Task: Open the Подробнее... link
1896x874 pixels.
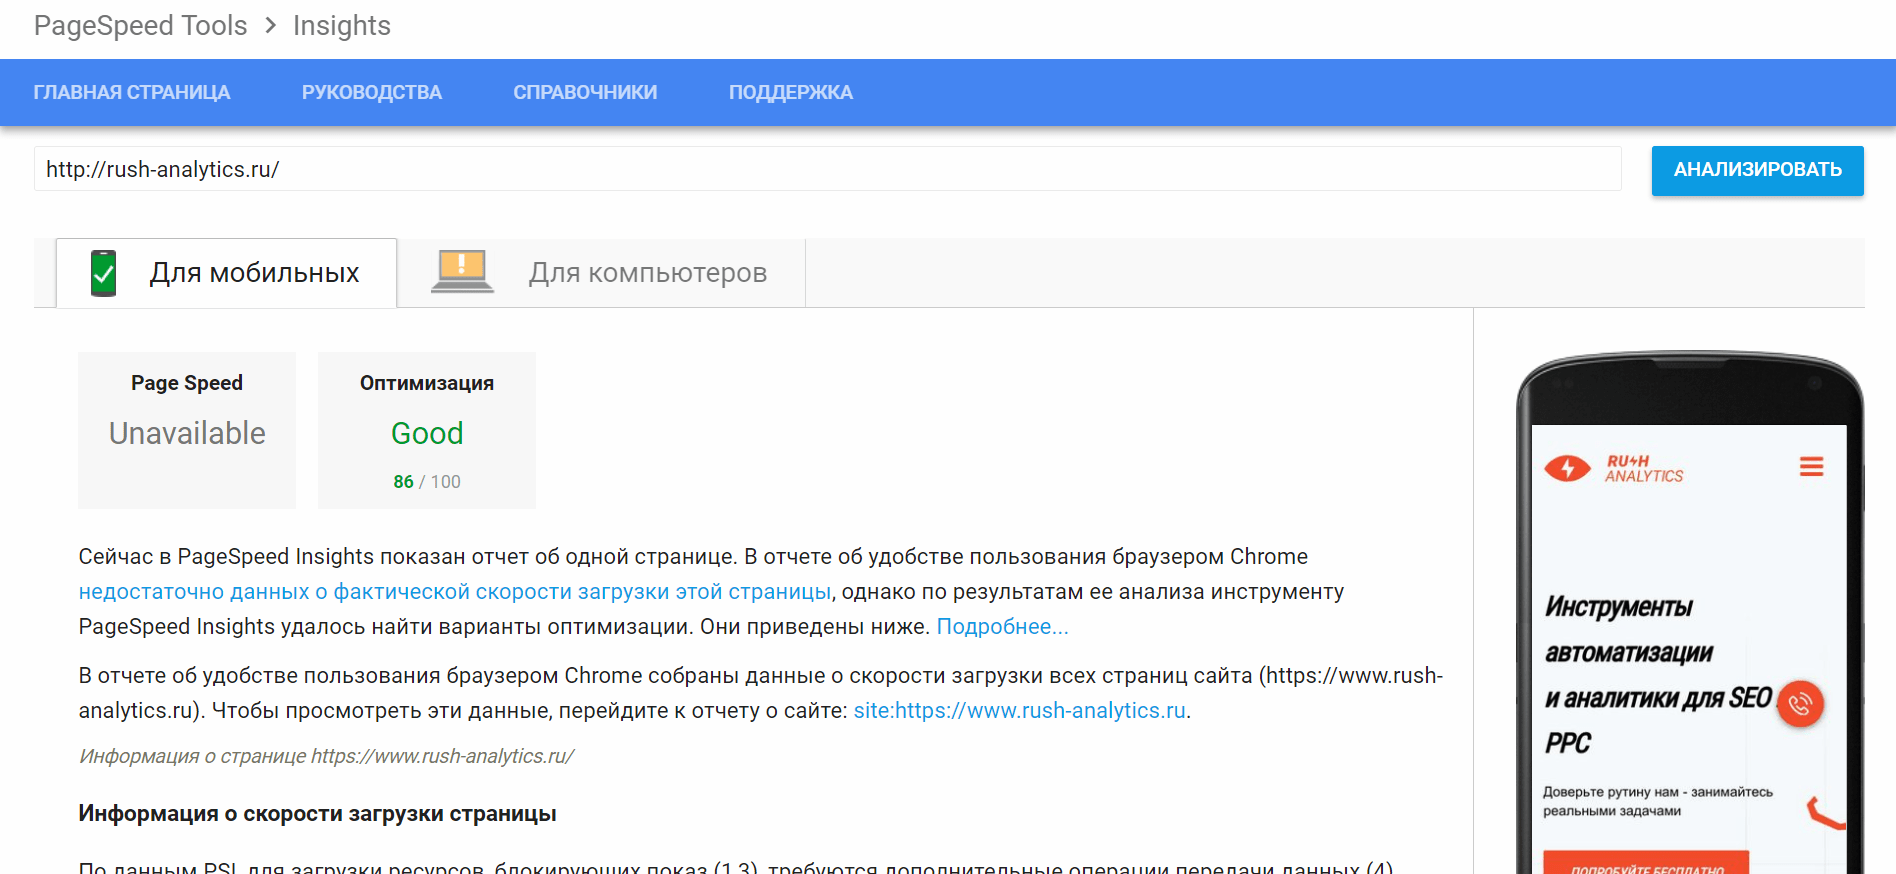Action: point(1002,627)
